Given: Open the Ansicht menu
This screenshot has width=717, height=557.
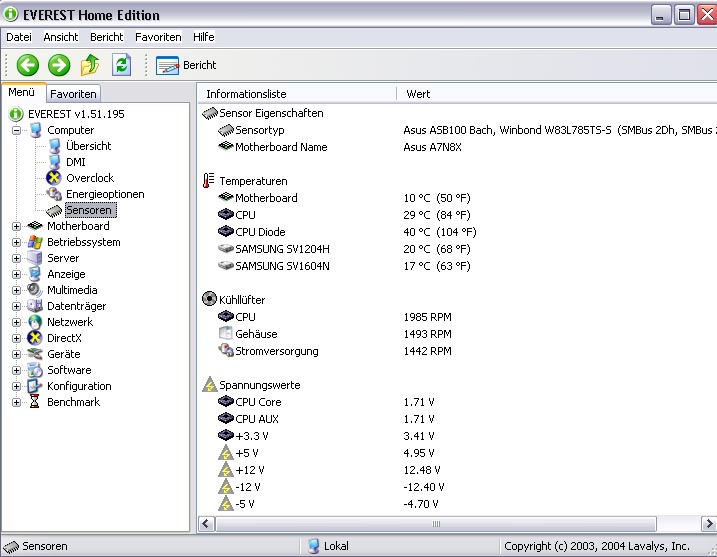Looking at the screenshot, I should pyautogui.click(x=61, y=37).
